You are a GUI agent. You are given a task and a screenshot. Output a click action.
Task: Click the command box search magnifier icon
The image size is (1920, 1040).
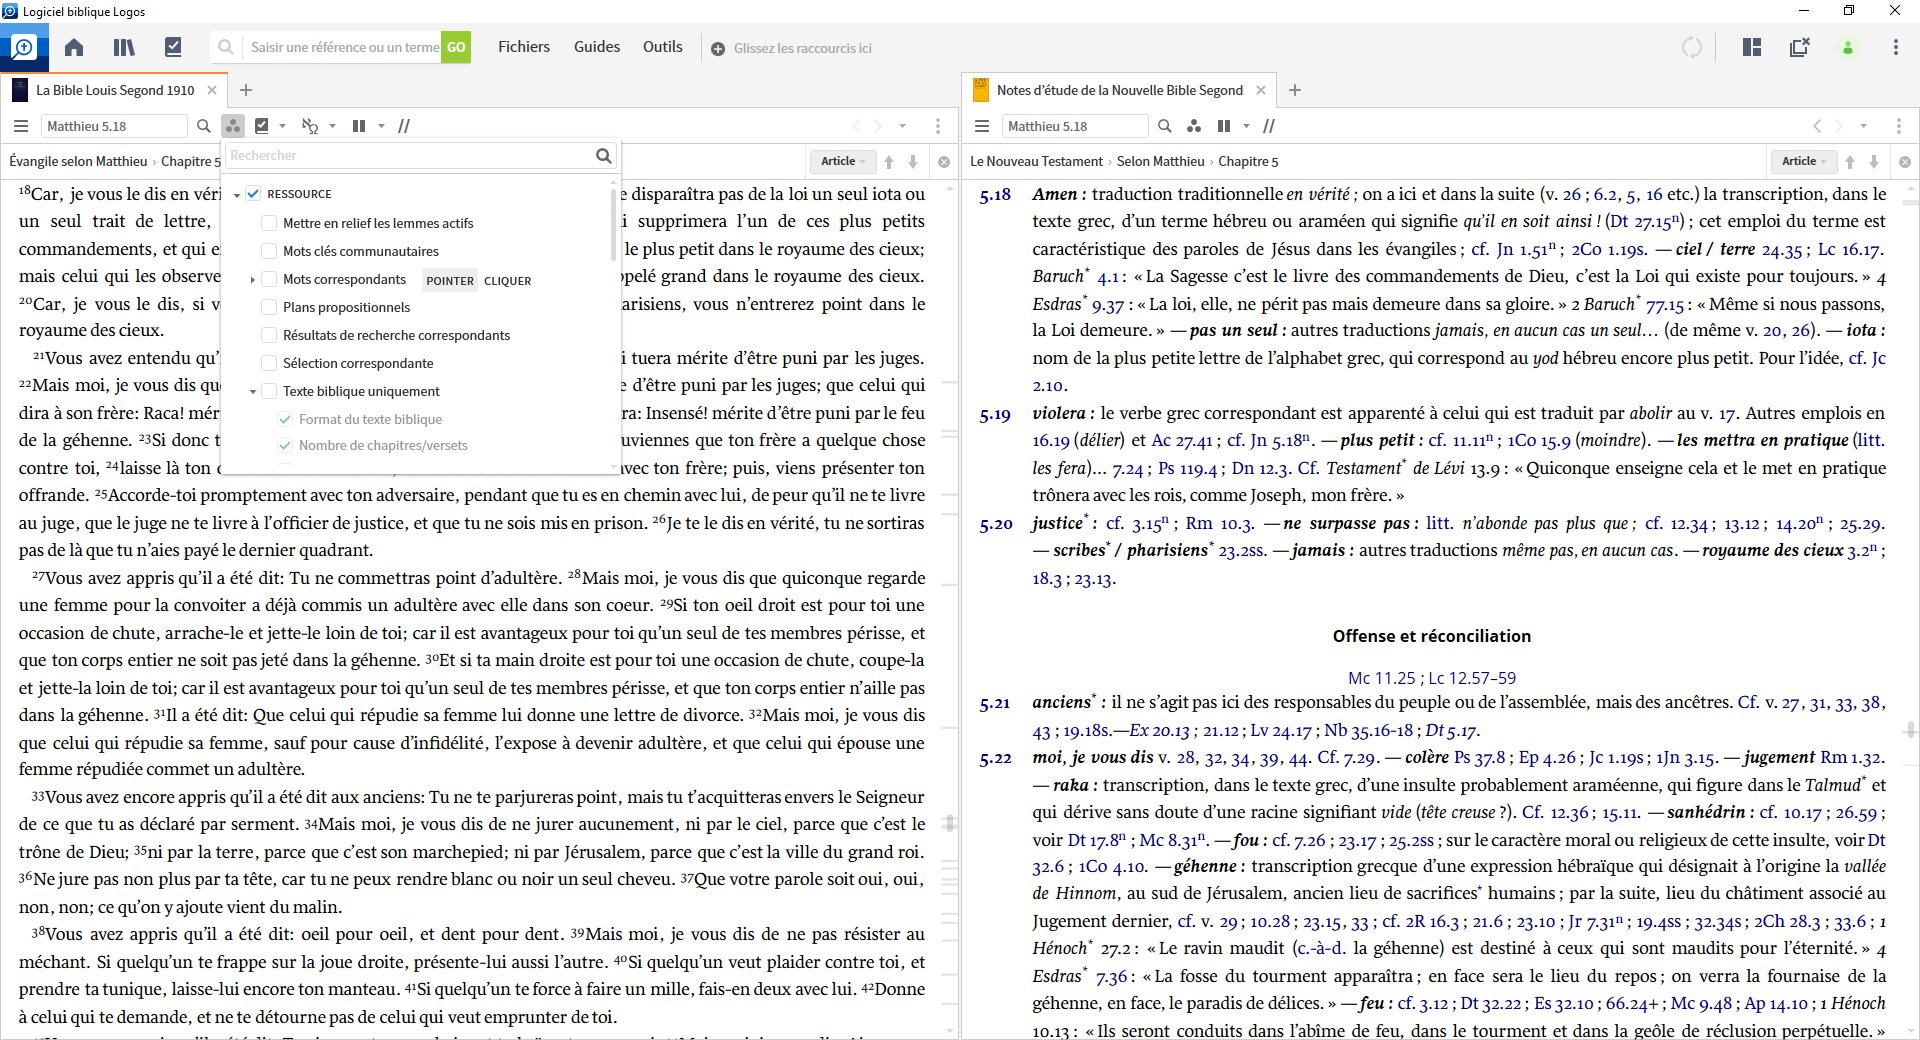226,47
